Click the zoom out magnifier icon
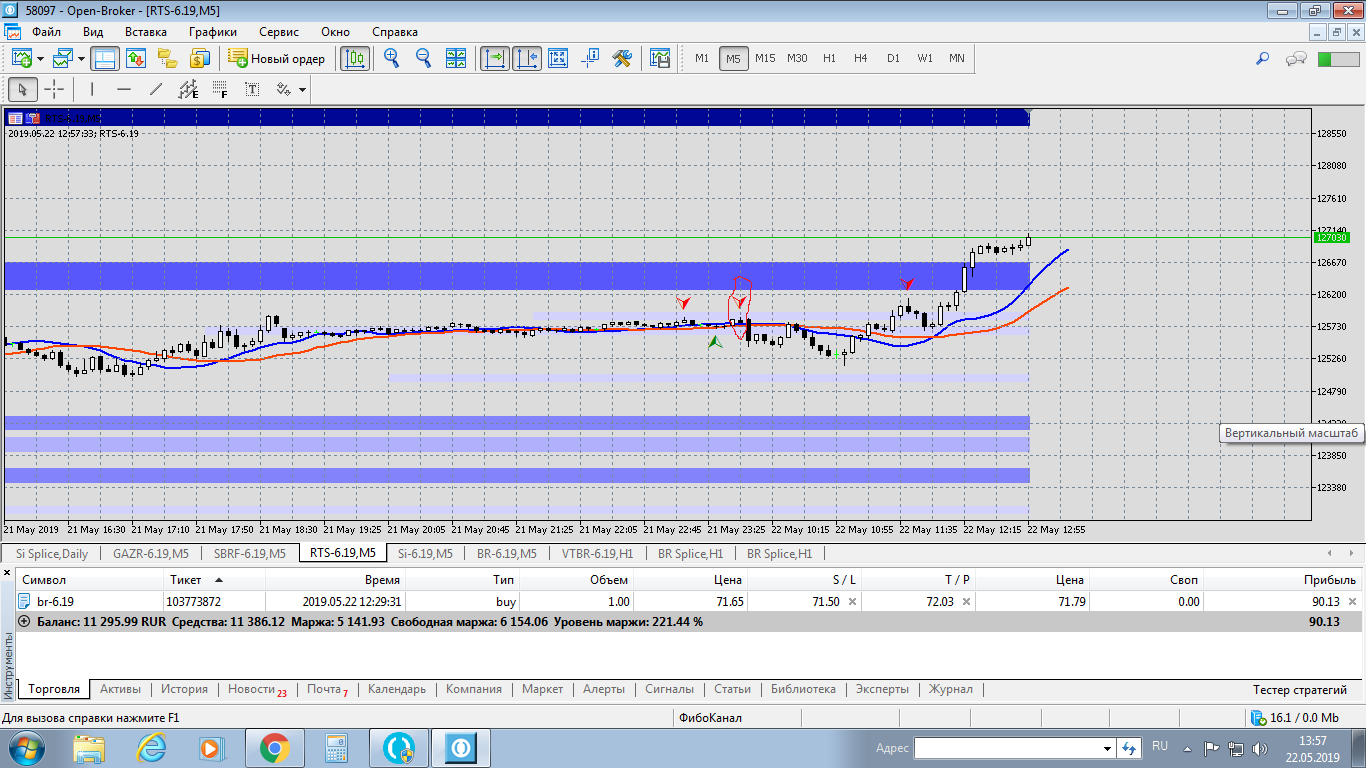The width and height of the screenshot is (1366, 768). 423,58
